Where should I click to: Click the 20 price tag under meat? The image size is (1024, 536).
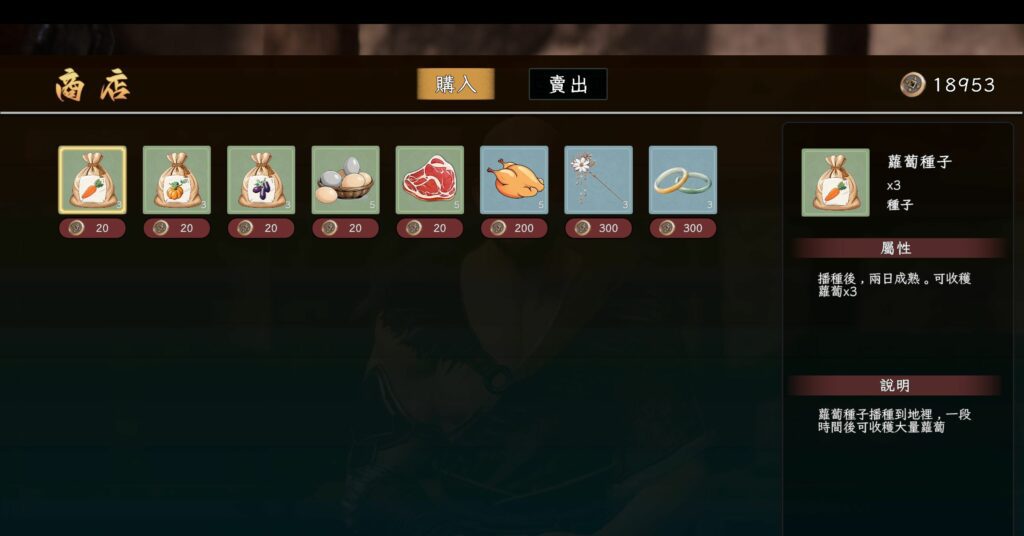pos(430,228)
